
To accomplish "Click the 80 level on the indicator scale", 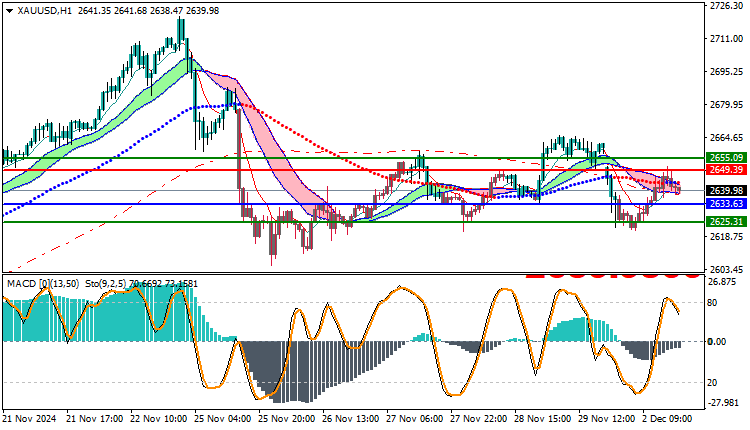I will pos(712,303).
